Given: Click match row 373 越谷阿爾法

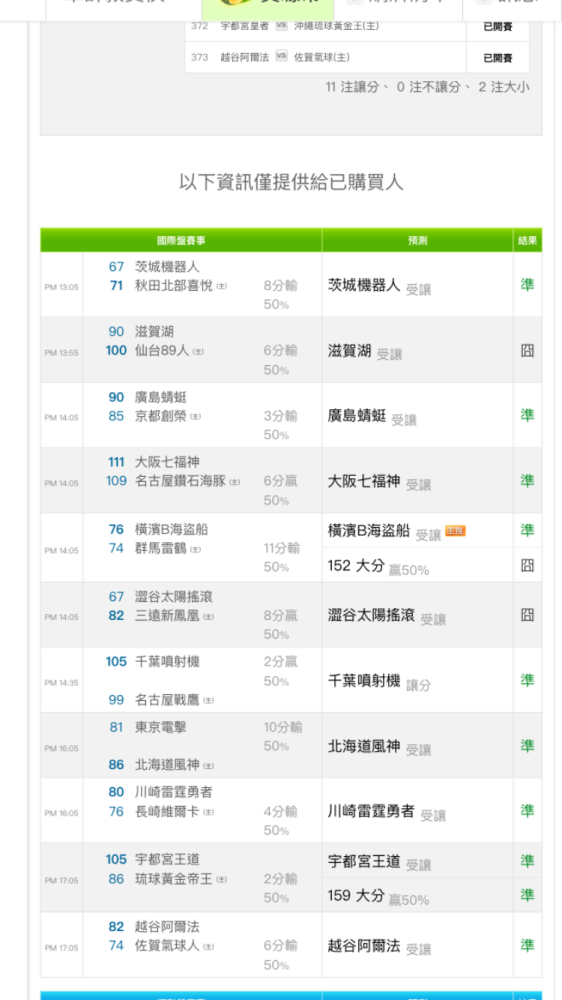Looking at the screenshot, I should pyautogui.click(x=357, y=57).
